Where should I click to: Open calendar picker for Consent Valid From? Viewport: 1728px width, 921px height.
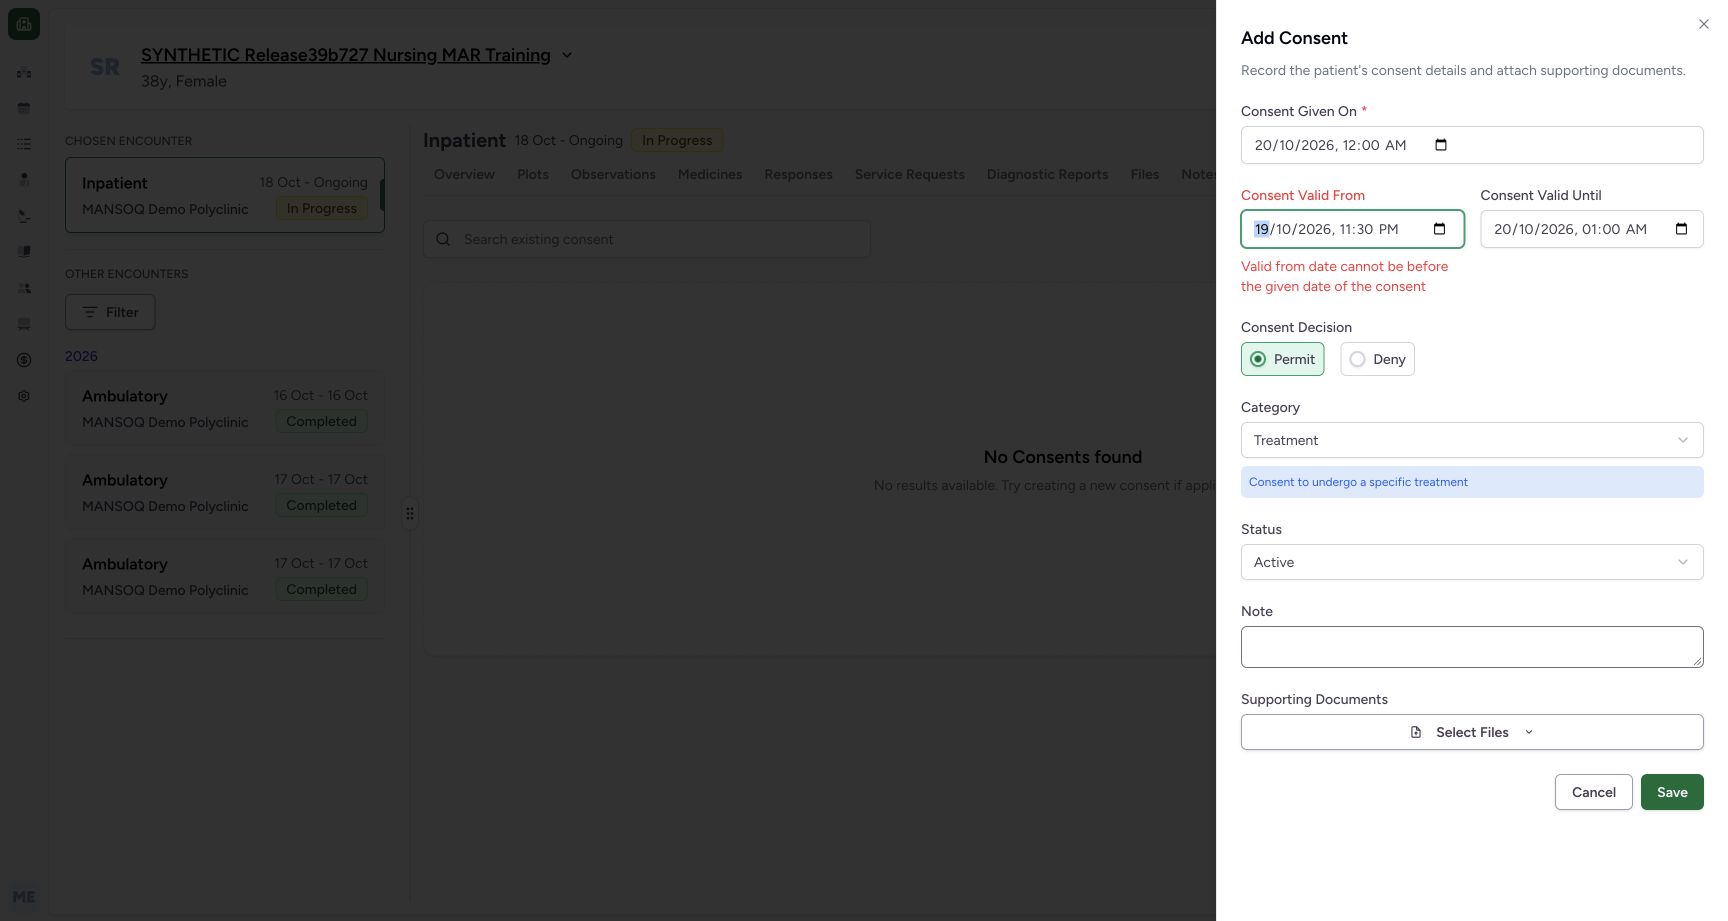[1439, 229]
